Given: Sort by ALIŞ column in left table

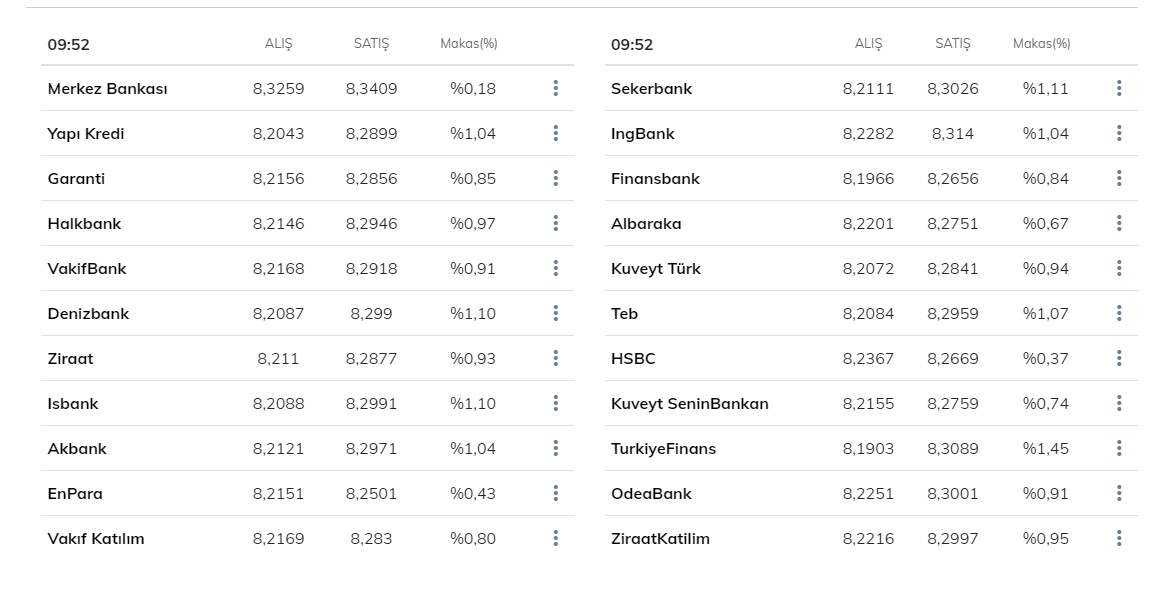Looking at the screenshot, I should tap(278, 44).
